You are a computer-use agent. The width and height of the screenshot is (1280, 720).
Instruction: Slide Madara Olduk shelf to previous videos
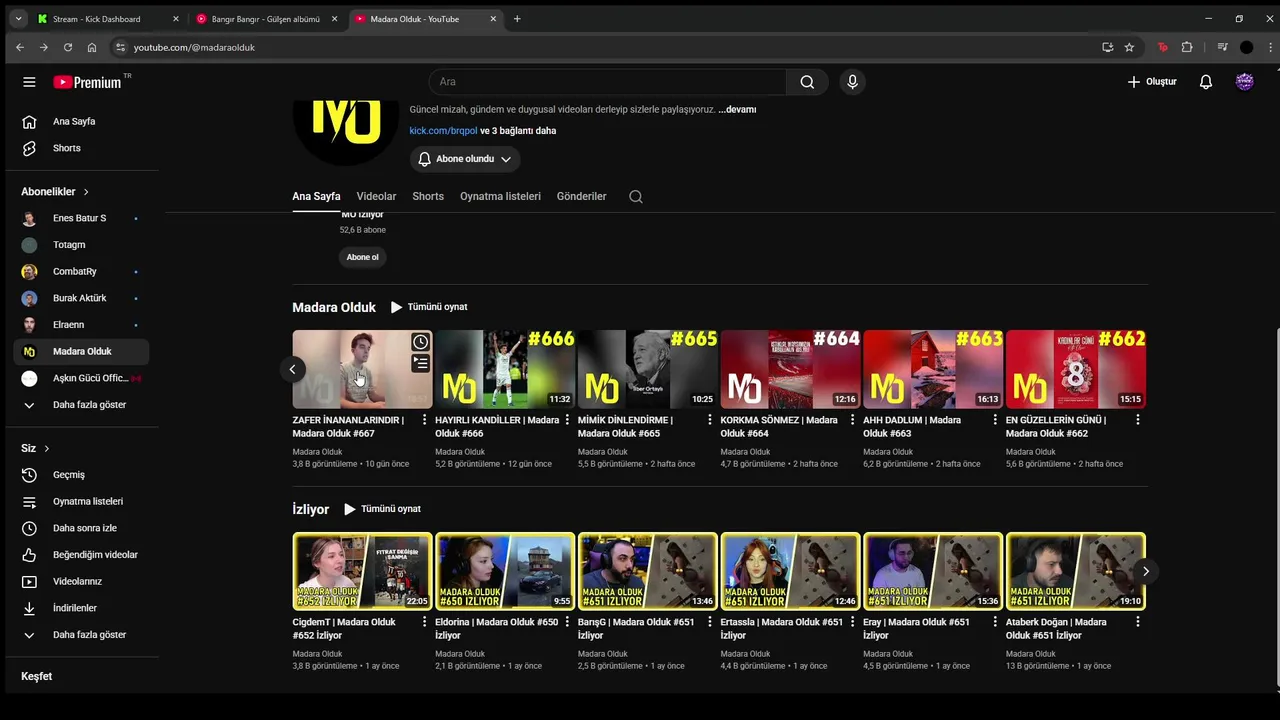(x=292, y=369)
